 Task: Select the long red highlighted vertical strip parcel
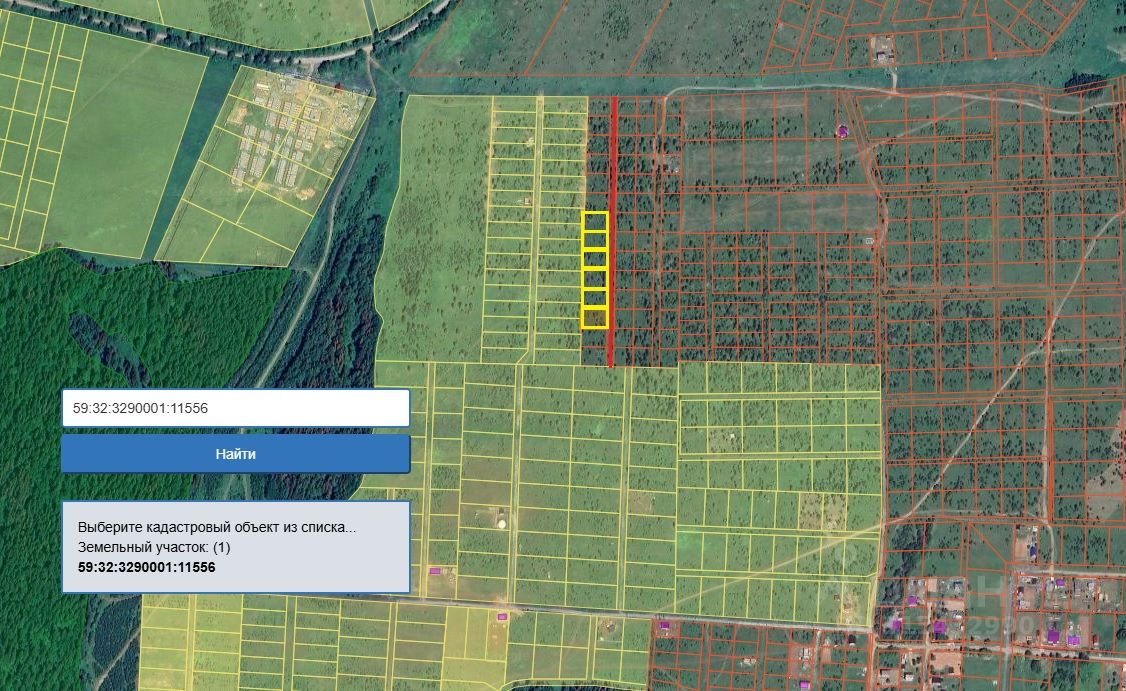pos(613,231)
